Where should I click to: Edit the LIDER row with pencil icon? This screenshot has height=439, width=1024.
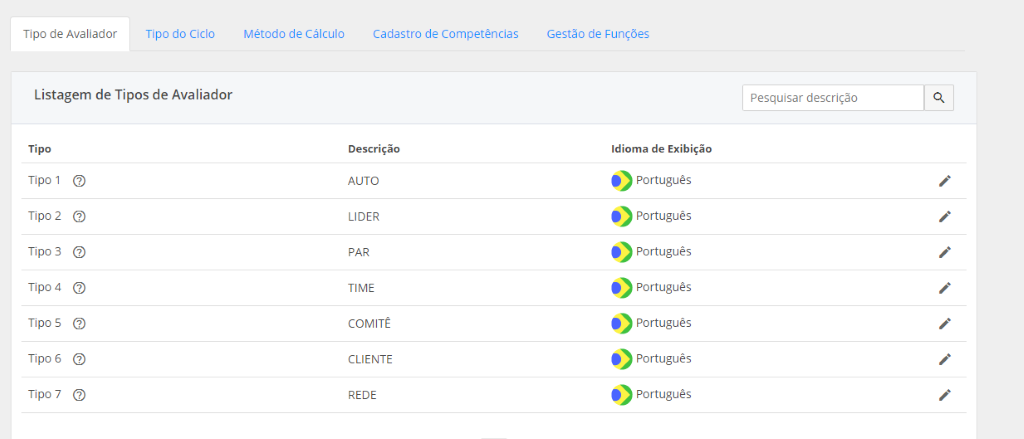[944, 216]
